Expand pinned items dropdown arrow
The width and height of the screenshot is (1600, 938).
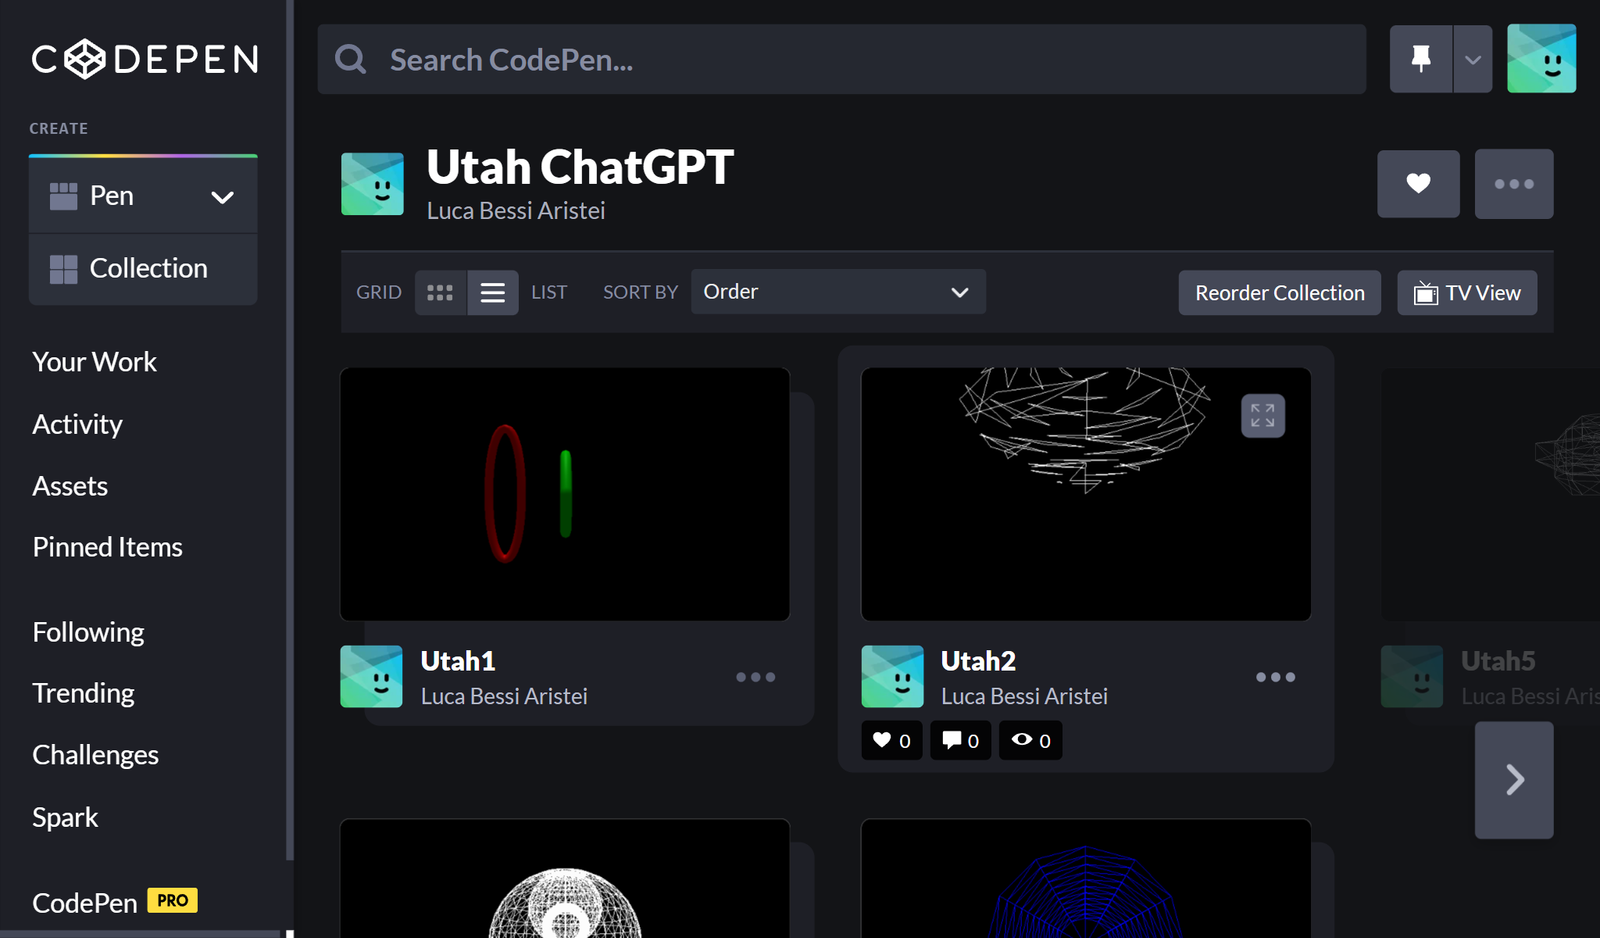1472,59
